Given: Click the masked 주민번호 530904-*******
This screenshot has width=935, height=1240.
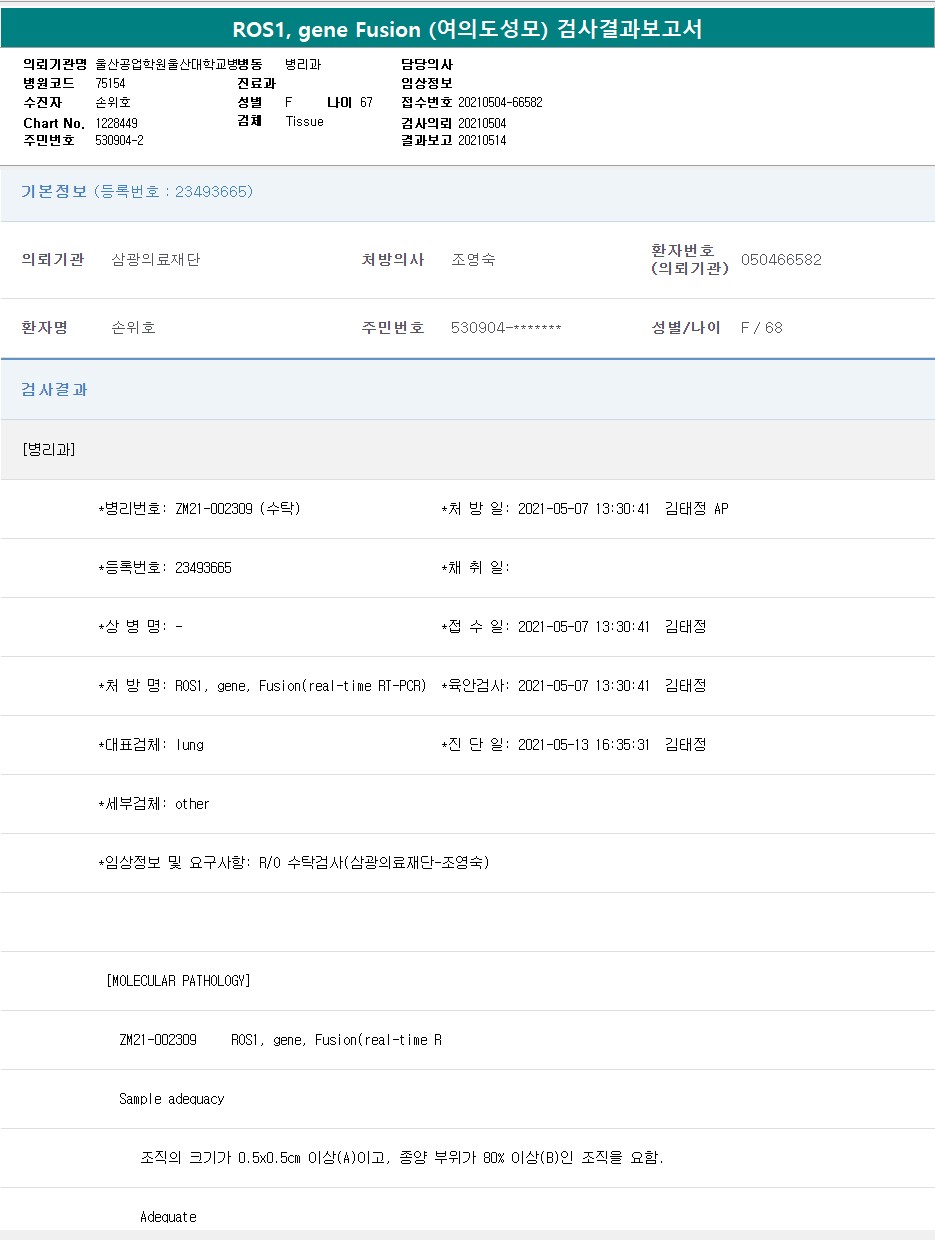Looking at the screenshot, I should tap(506, 328).
